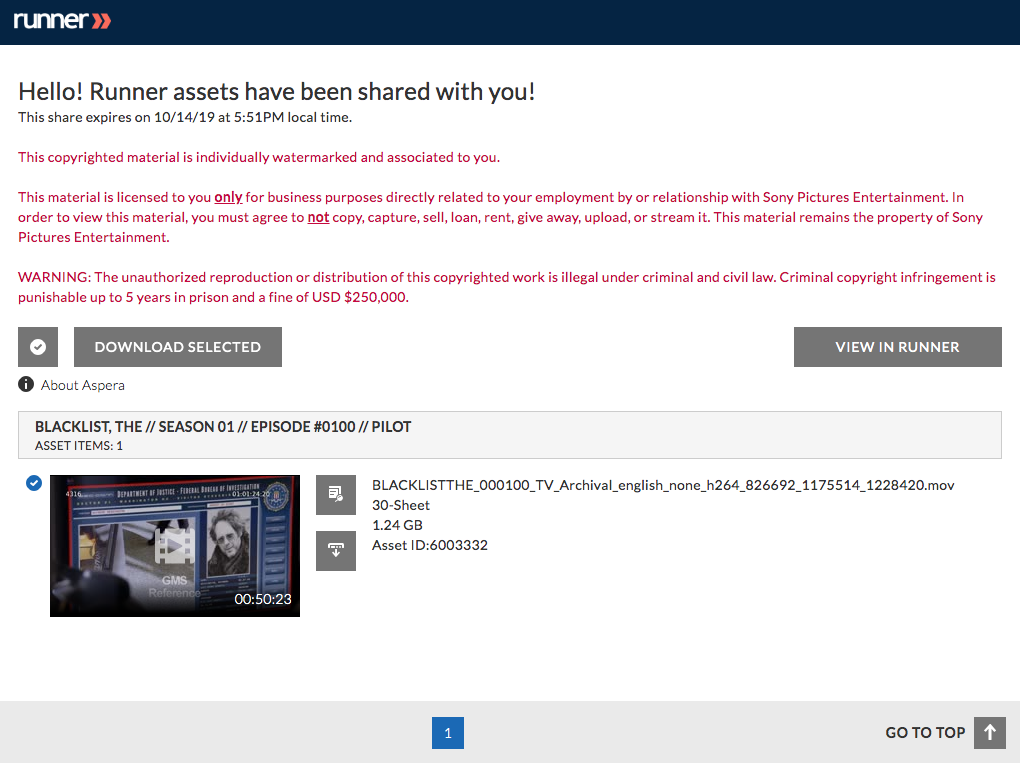
Task: Click the Download Selected button
Action: pyautogui.click(x=178, y=347)
